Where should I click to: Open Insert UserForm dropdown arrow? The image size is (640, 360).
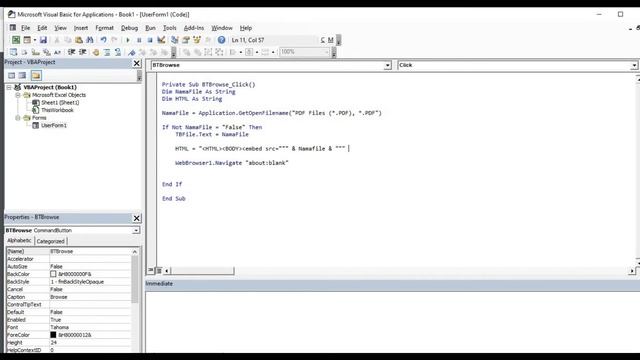coord(35,40)
